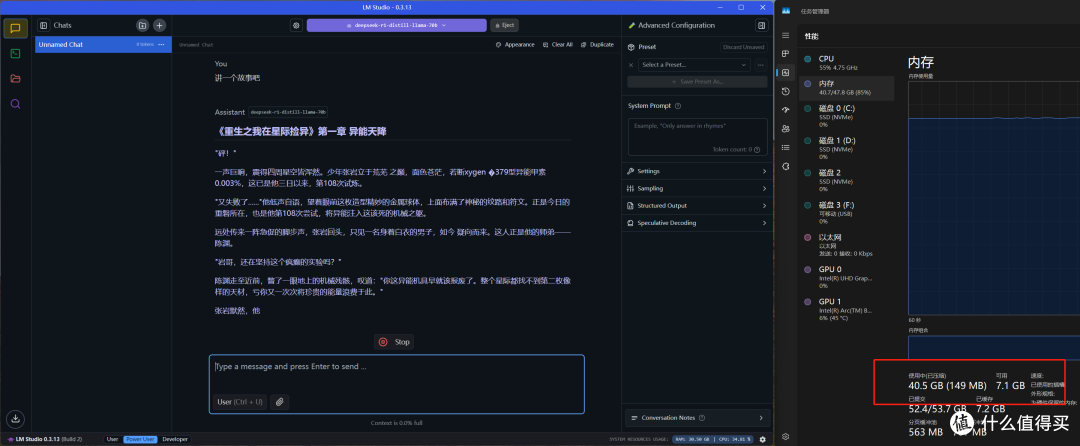Click the LM Studio 0.3.13 version label
The width and height of the screenshot is (1080, 446).
44,439
